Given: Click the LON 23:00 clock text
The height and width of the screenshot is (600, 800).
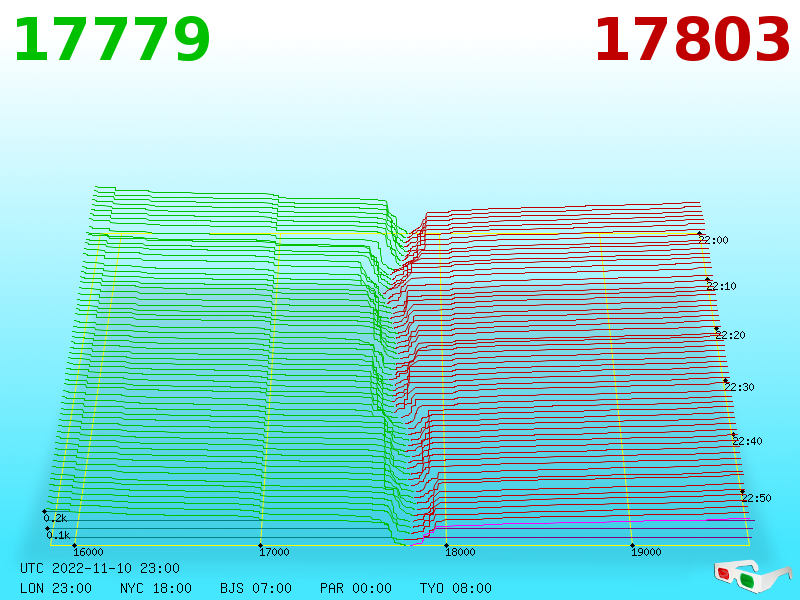Looking at the screenshot, I should click(x=56, y=588).
